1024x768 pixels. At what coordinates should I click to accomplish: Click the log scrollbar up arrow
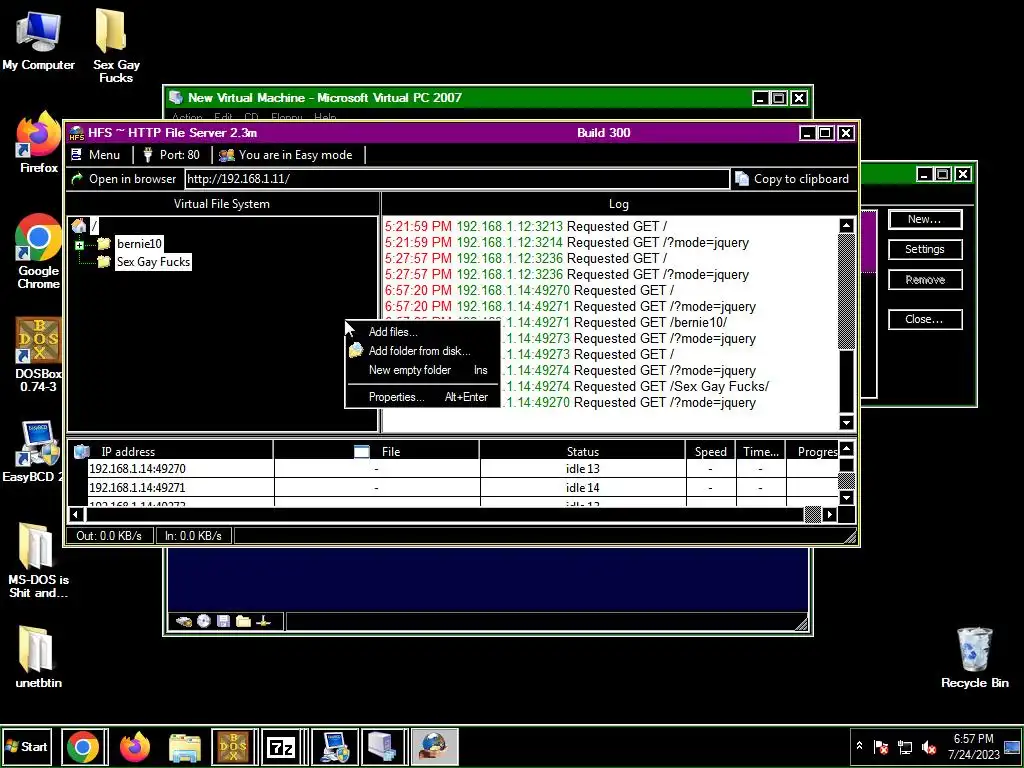pos(846,226)
